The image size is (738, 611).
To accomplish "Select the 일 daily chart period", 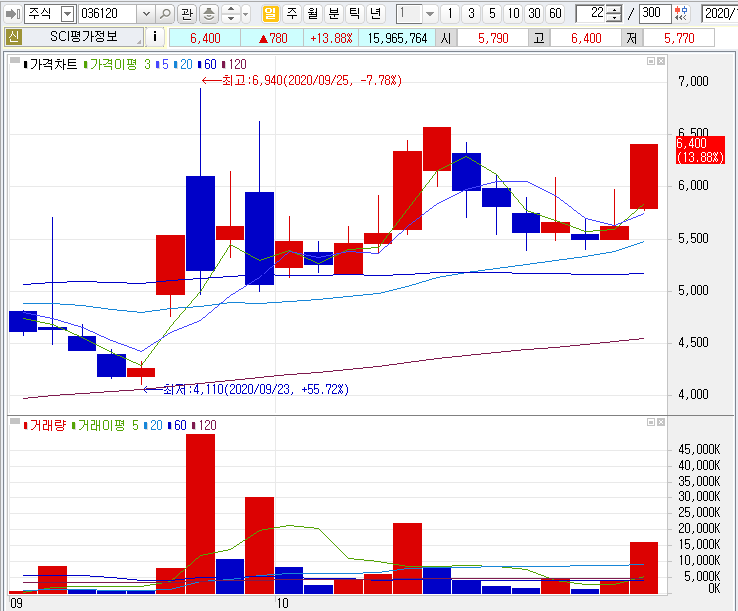I will click(270, 14).
